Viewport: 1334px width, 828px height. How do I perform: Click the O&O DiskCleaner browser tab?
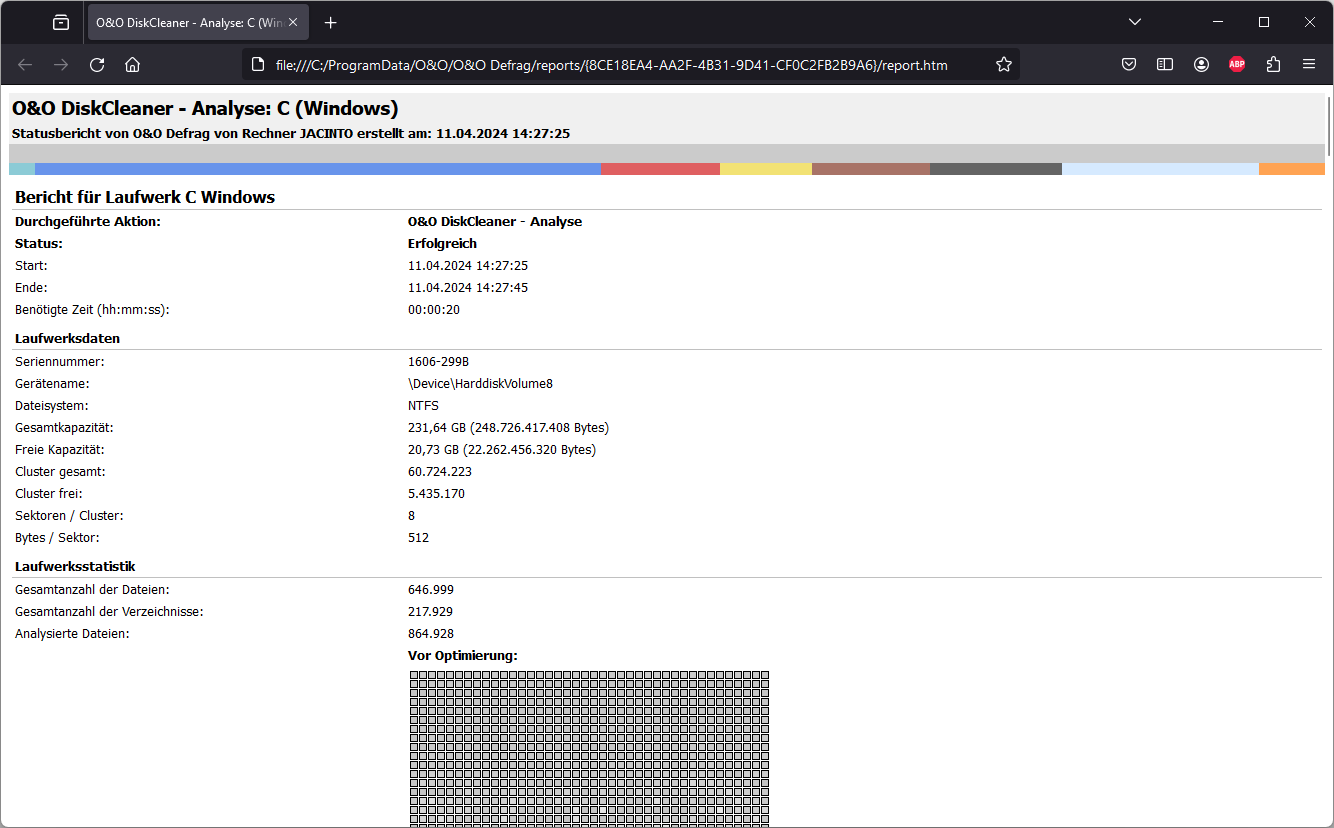(x=196, y=22)
